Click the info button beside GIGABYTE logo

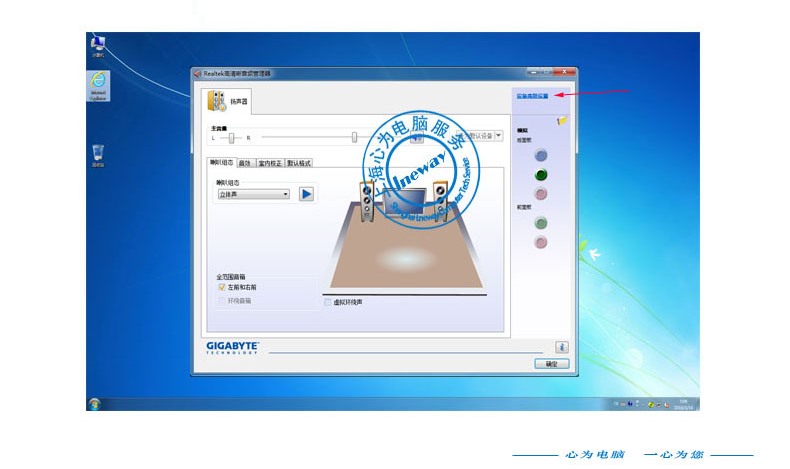(561, 346)
